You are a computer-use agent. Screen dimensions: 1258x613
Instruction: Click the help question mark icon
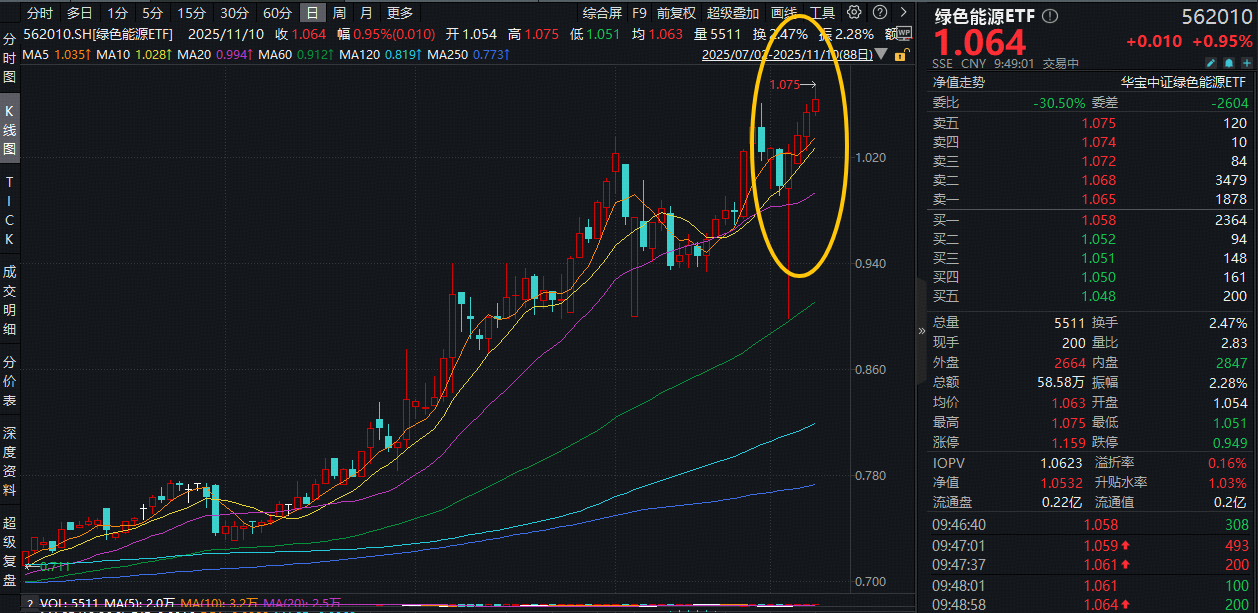pos(880,13)
